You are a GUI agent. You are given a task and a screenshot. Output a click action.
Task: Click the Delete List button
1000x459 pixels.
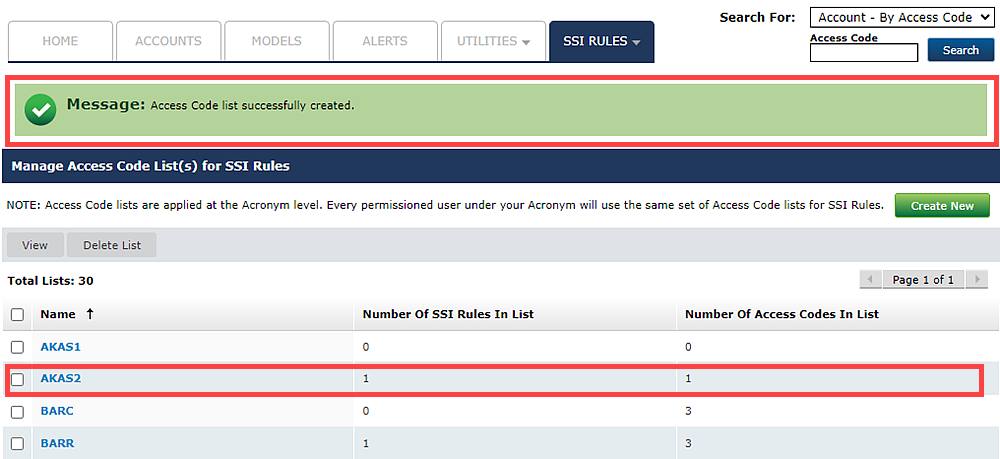coord(112,245)
